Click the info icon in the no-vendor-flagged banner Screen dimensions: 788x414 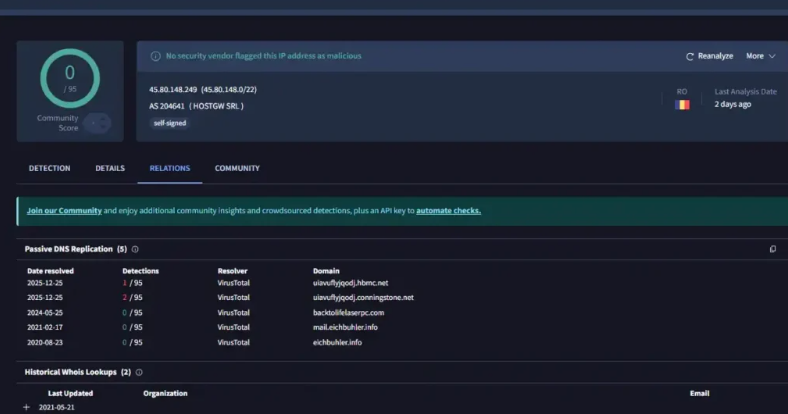pos(155,56)
